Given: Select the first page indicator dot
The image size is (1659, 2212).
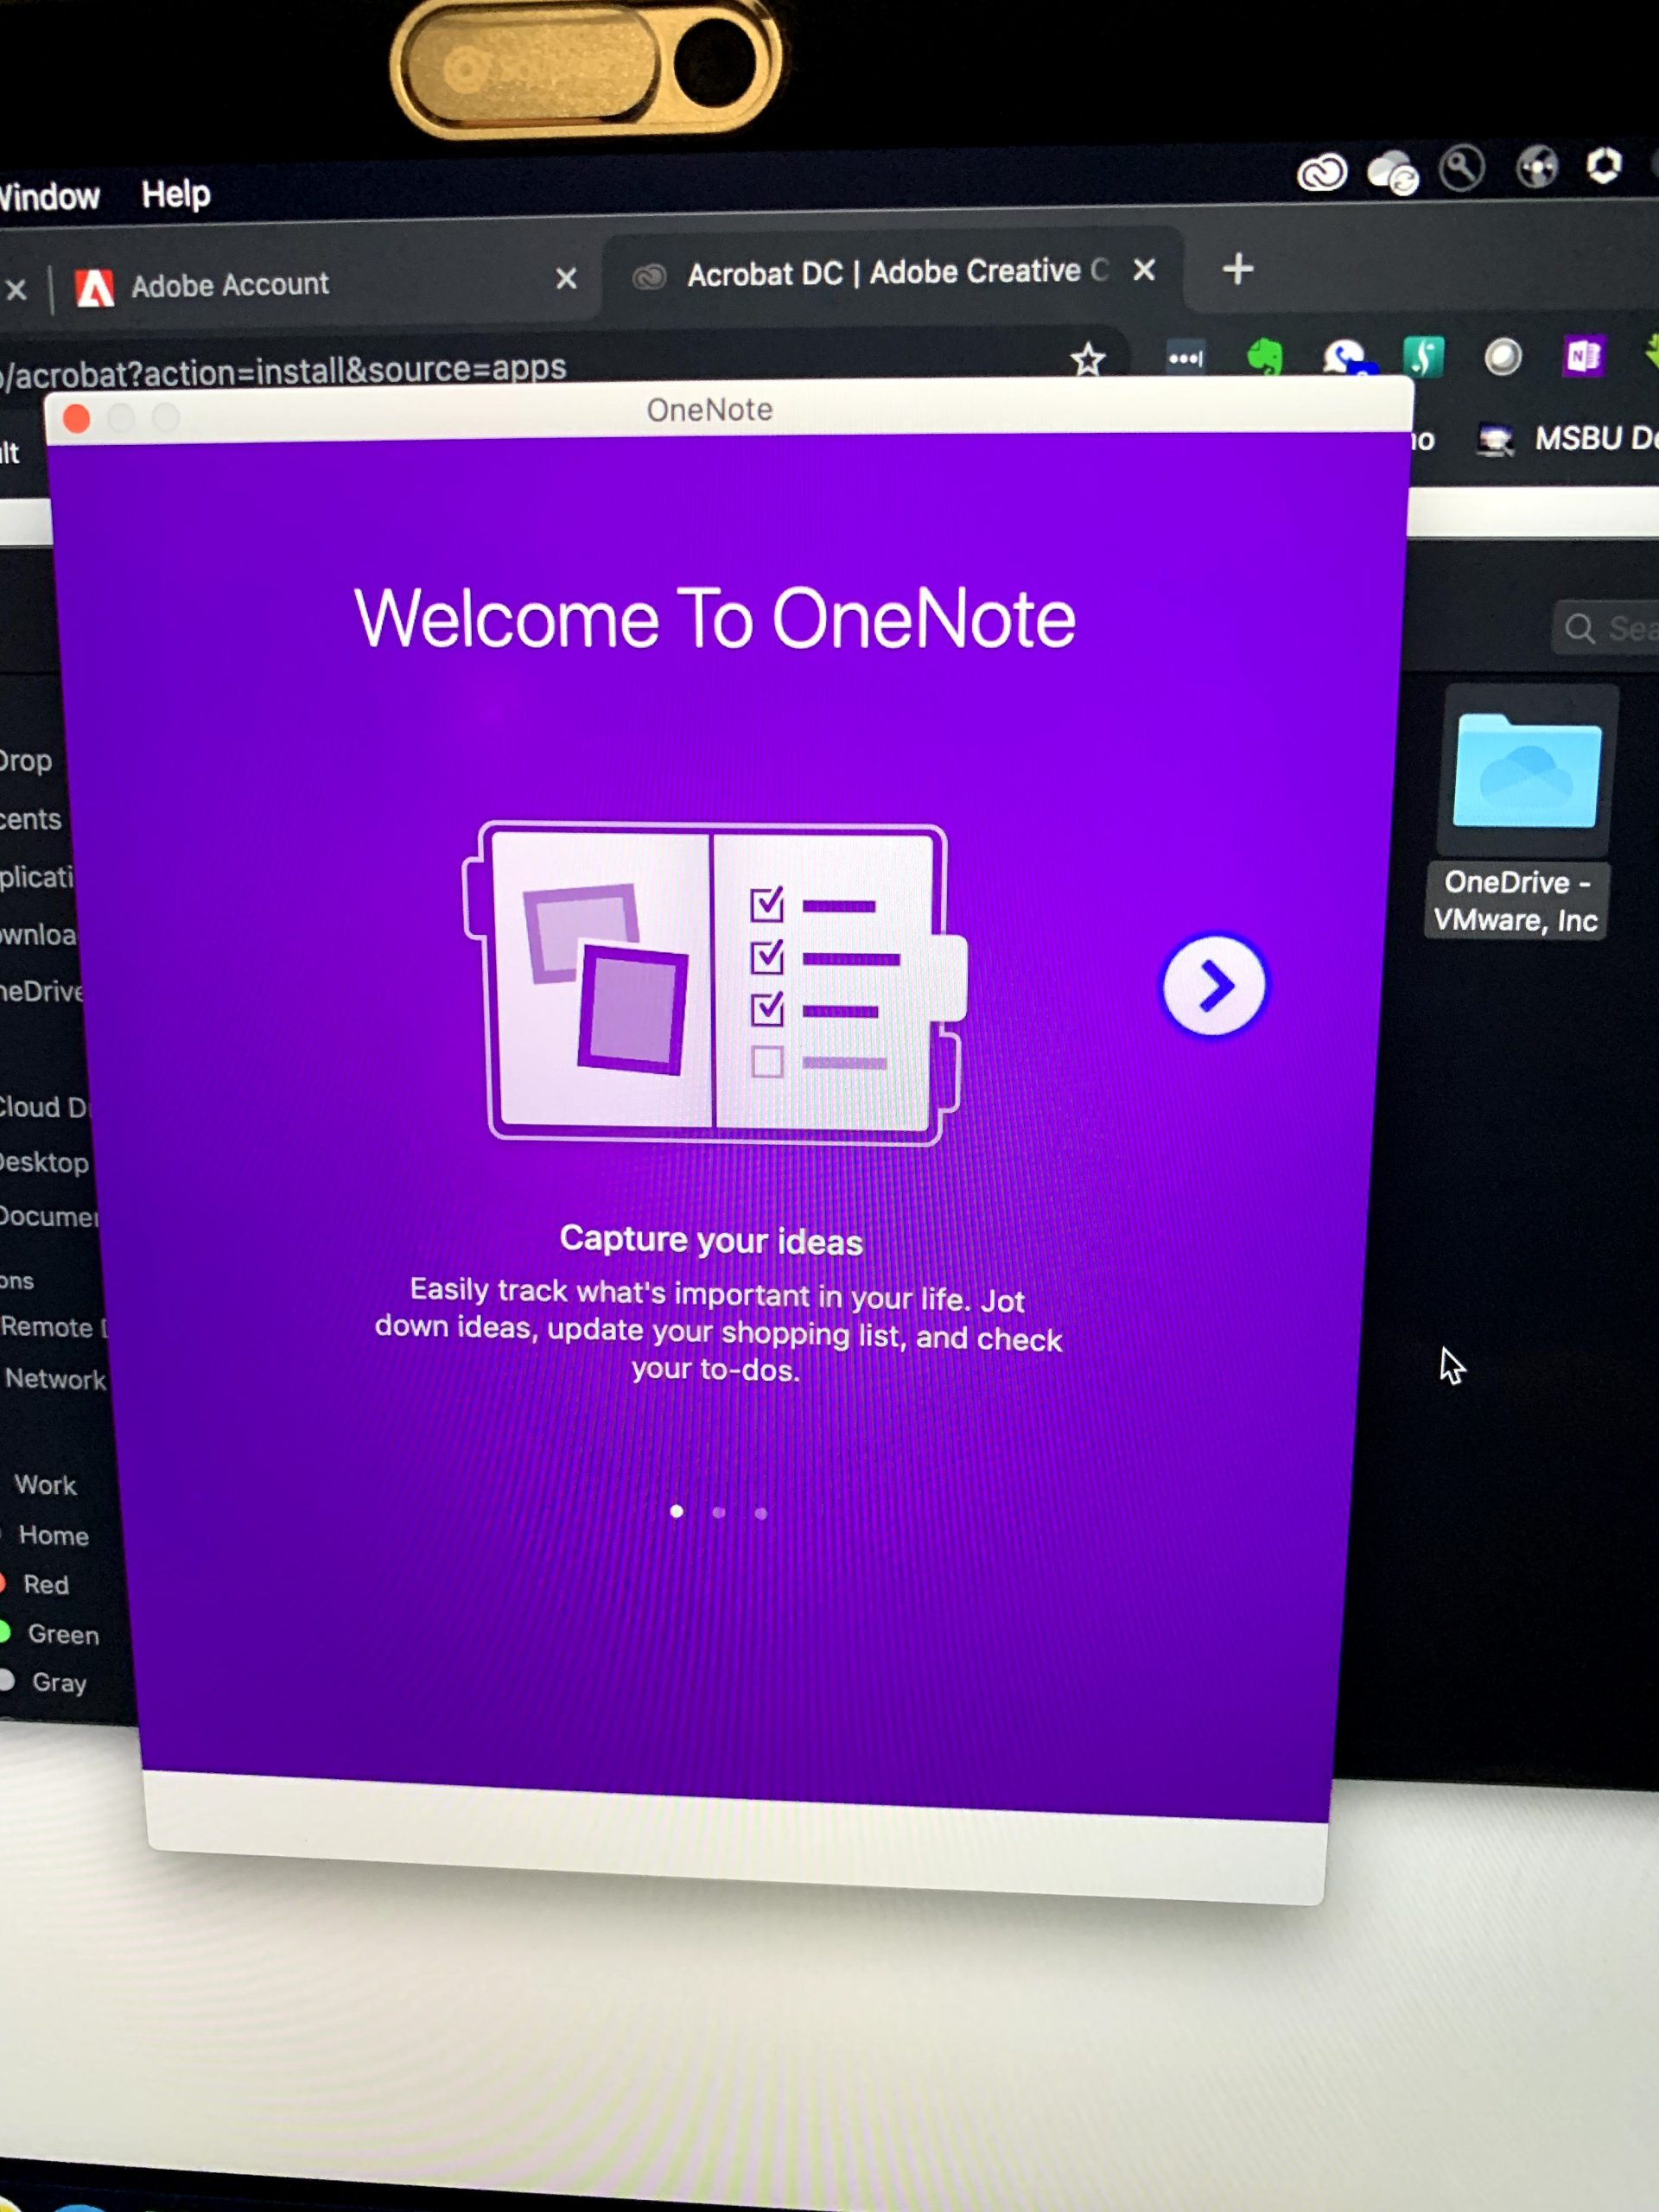Looking at the screenshot, I should [x=677, y=1511].
